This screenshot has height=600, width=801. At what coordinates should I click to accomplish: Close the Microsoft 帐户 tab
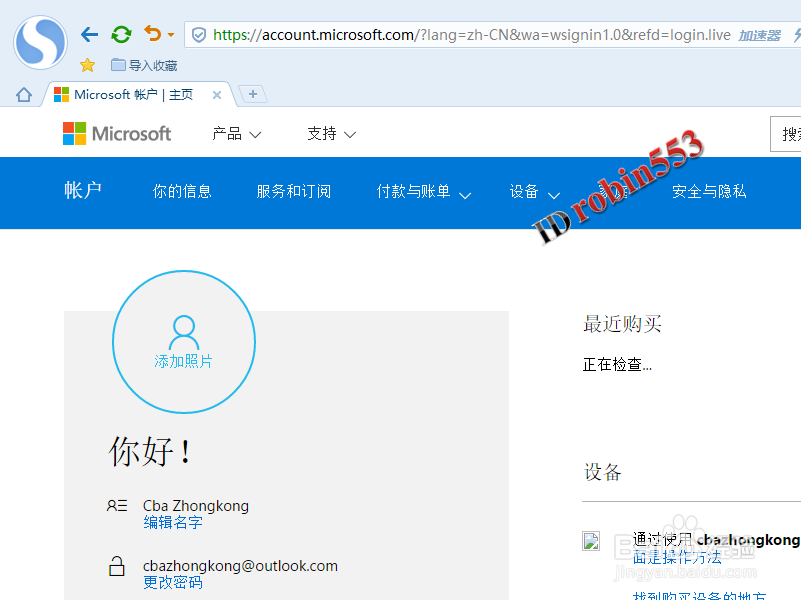217,95
